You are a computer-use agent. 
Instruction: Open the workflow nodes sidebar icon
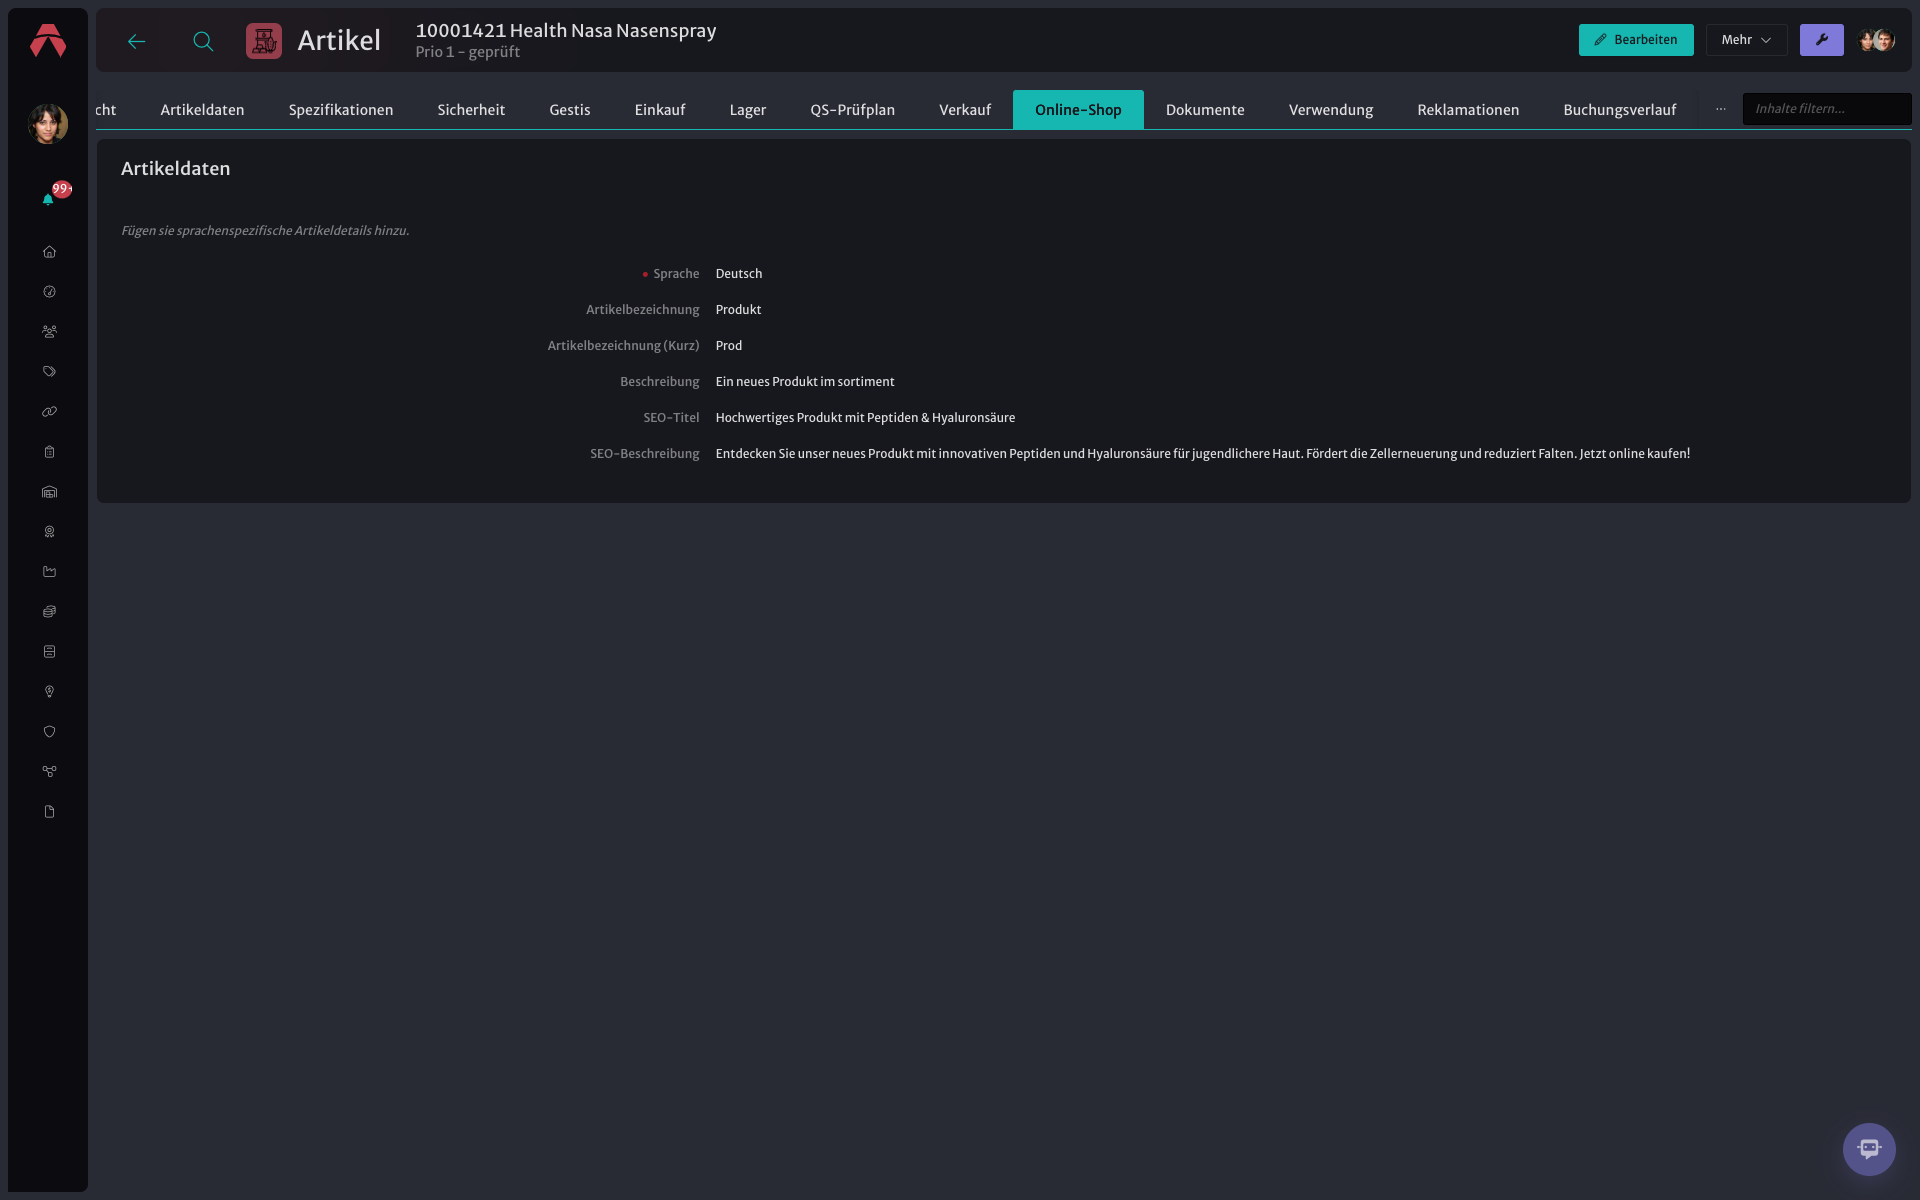(x=49, y=772)
